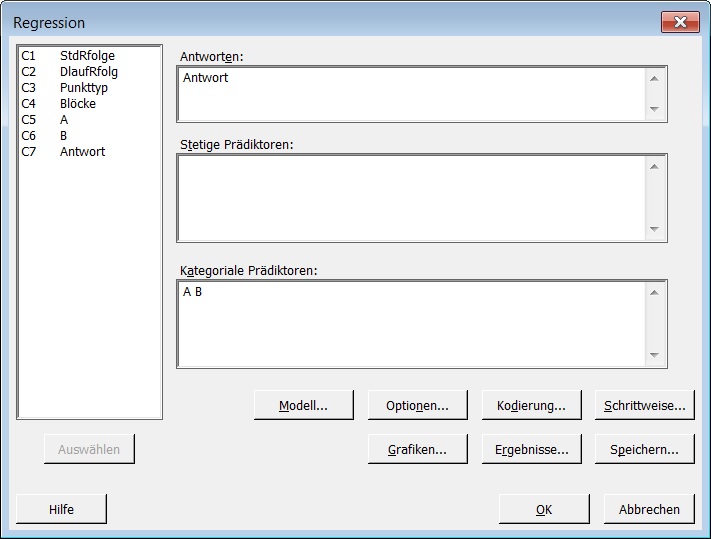Open the Grafiken... dialog
The height and width of the screenshot is (539, 711).
[417, 449]
